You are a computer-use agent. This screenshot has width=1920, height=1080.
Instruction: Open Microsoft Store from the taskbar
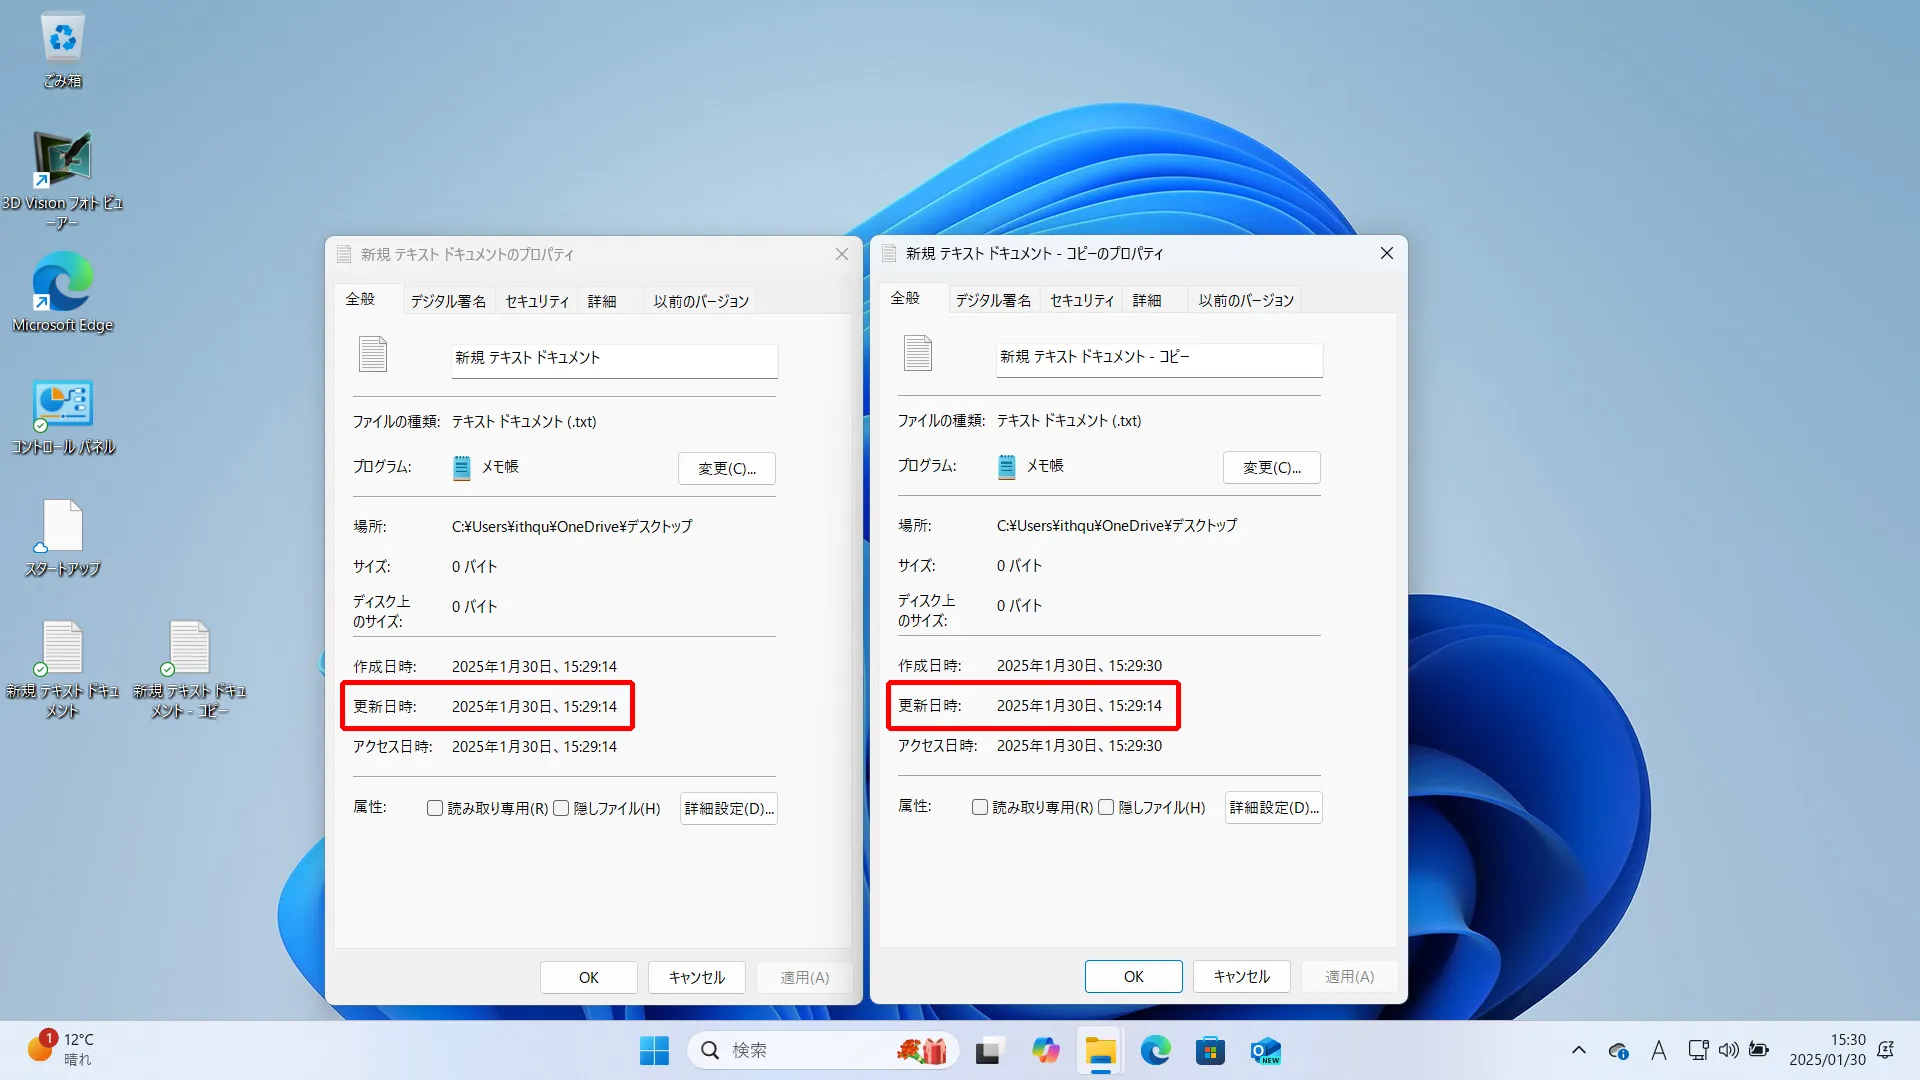coord(1210,1050)
